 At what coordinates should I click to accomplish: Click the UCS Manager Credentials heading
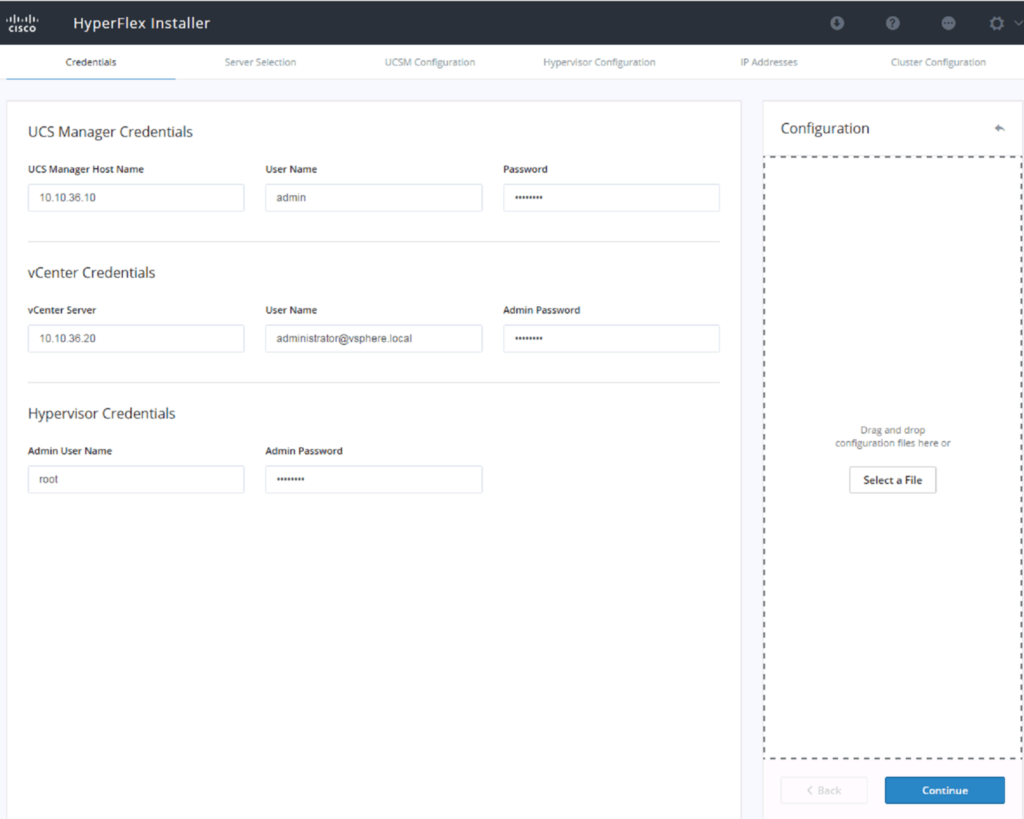pyautogui.click(x=110, y=131)
